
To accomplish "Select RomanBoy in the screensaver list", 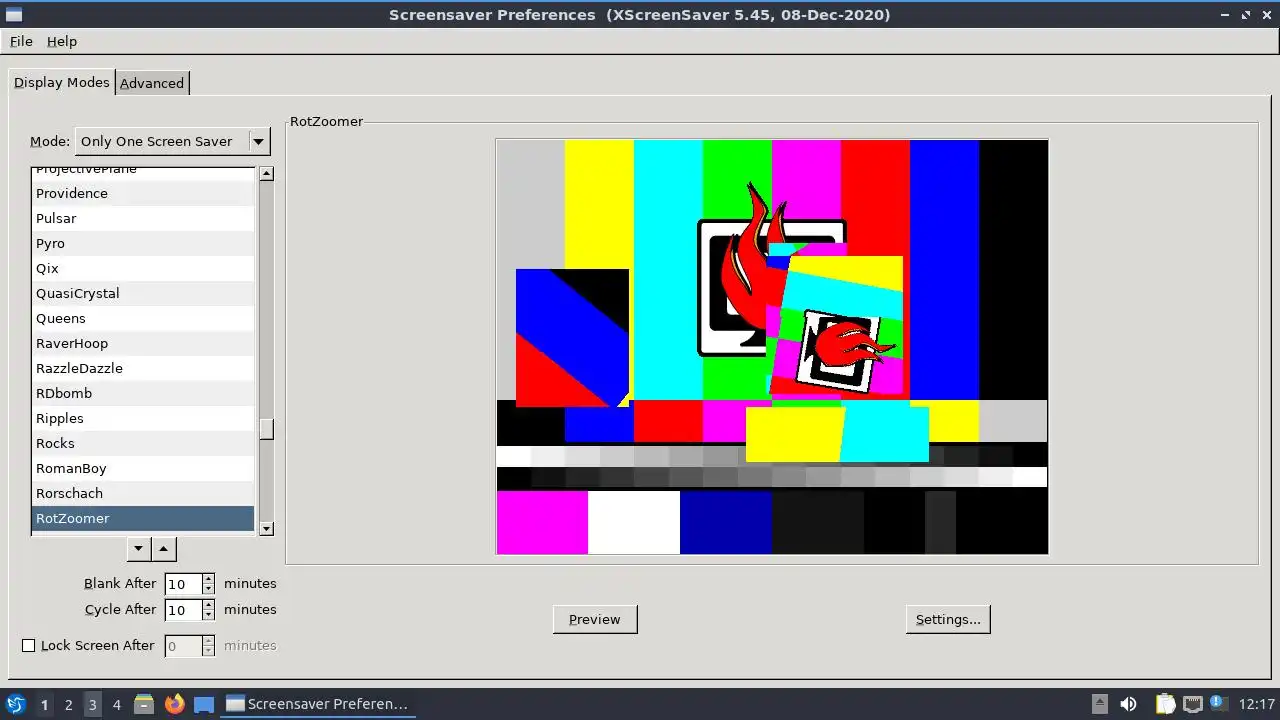I will pyautogui.click(x=143, y=468).
